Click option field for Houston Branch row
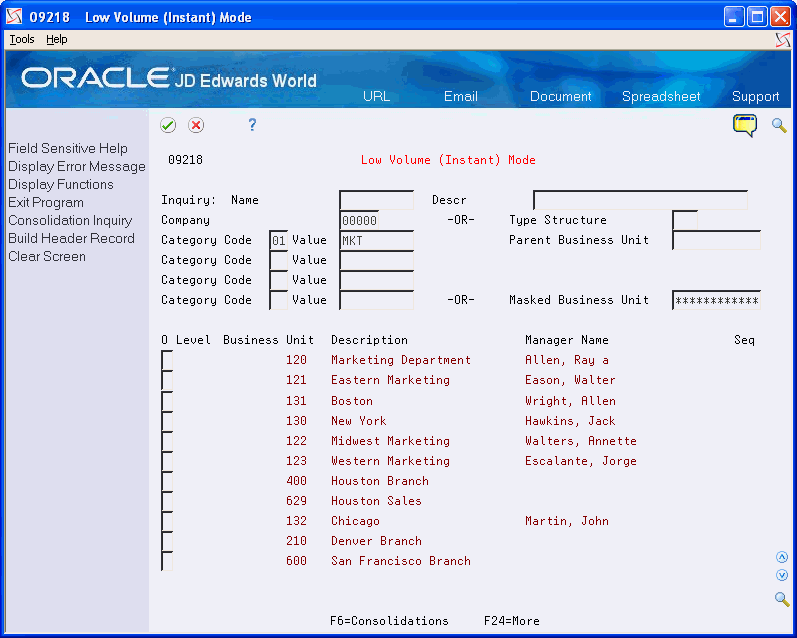 coord(167,481)
